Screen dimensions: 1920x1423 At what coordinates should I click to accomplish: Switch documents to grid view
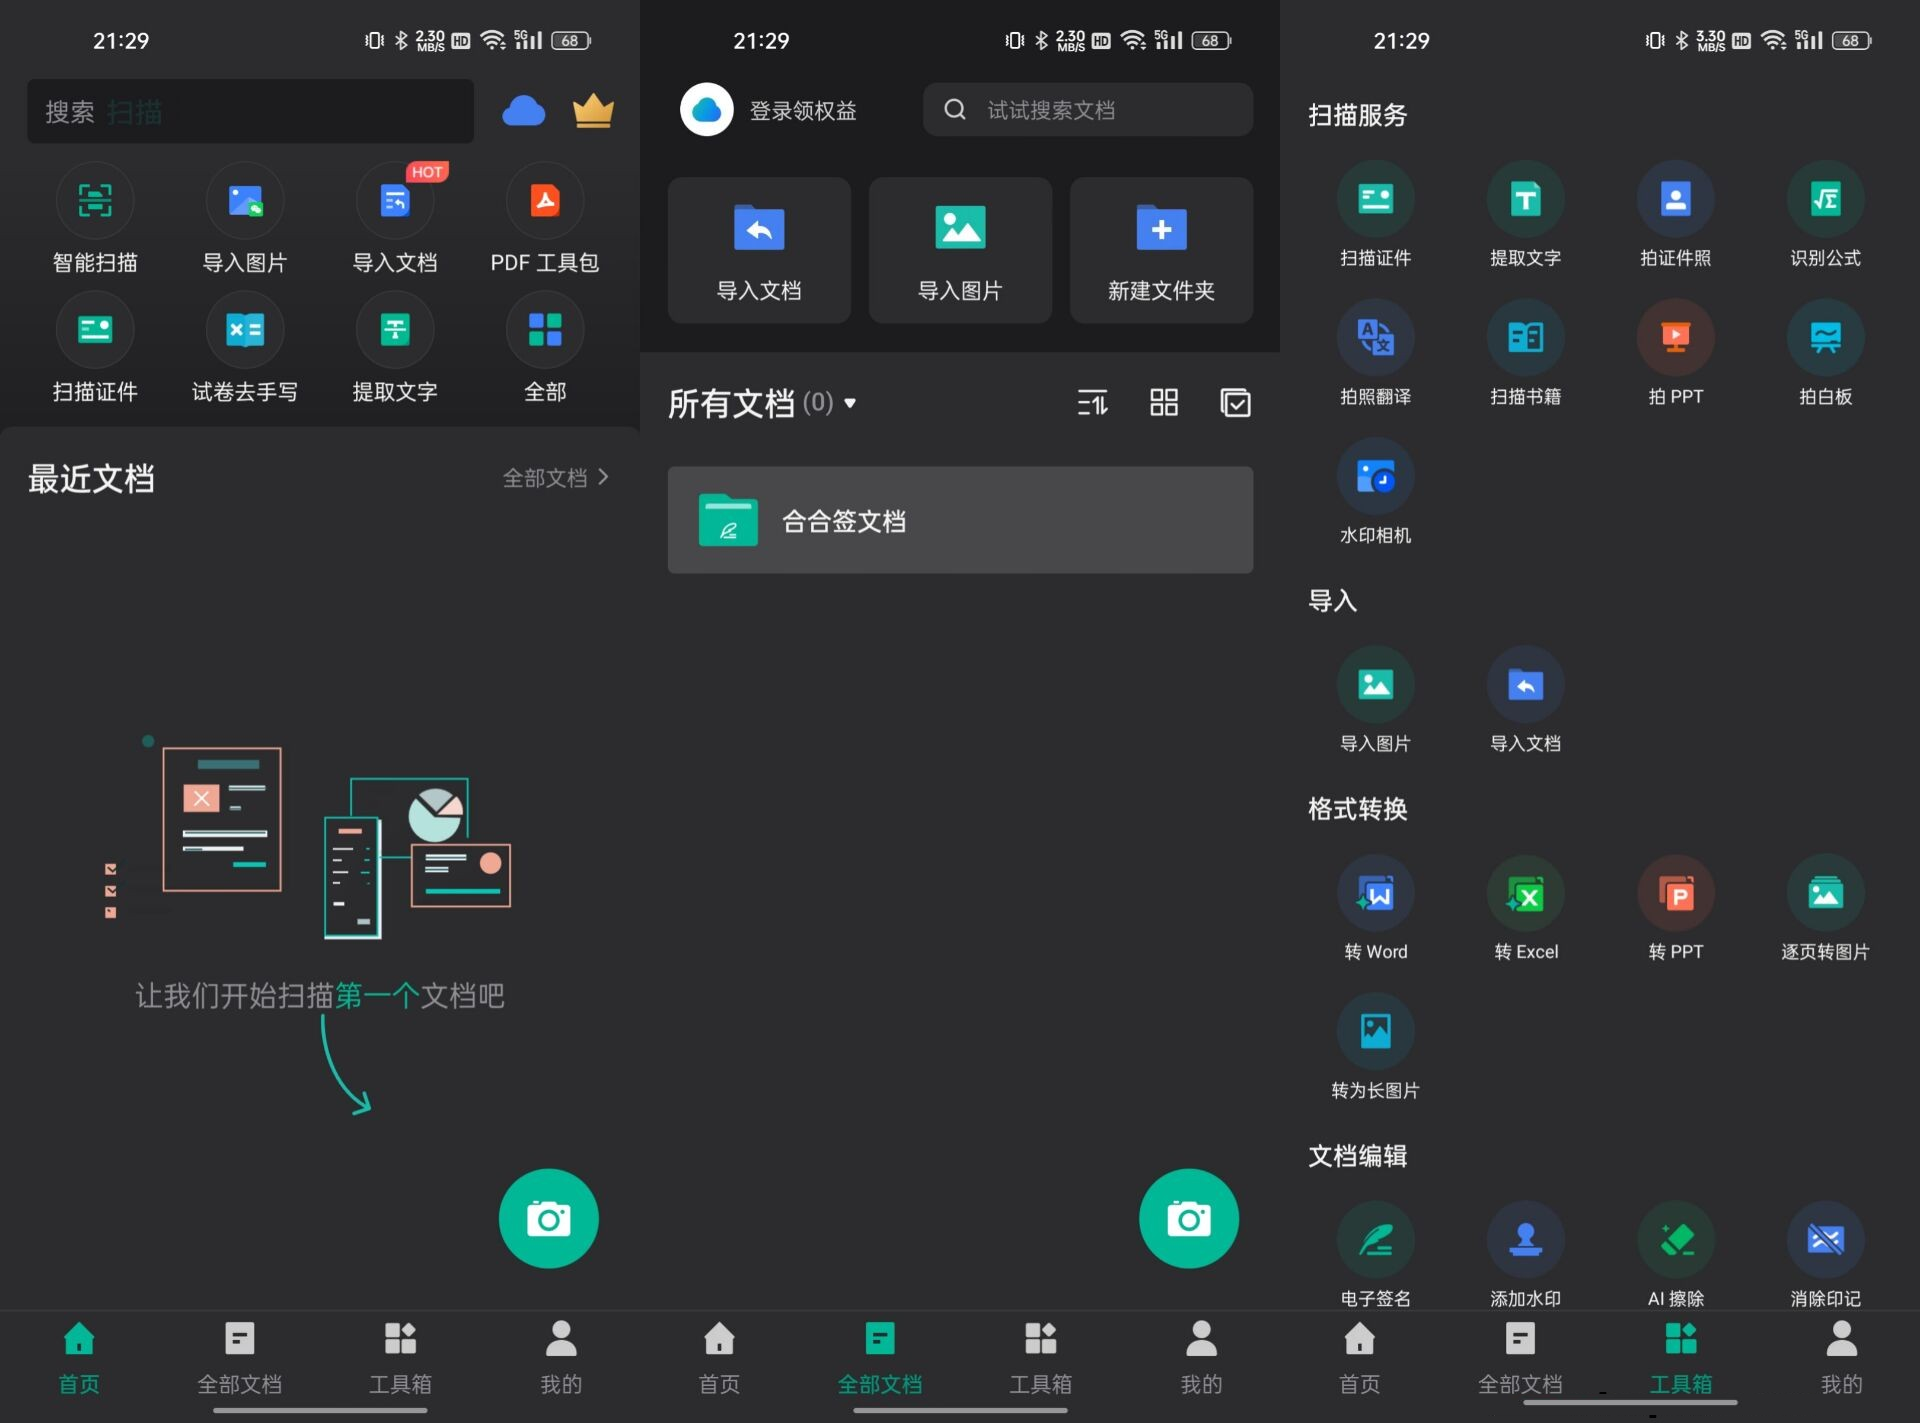(x=1163, y=403)
